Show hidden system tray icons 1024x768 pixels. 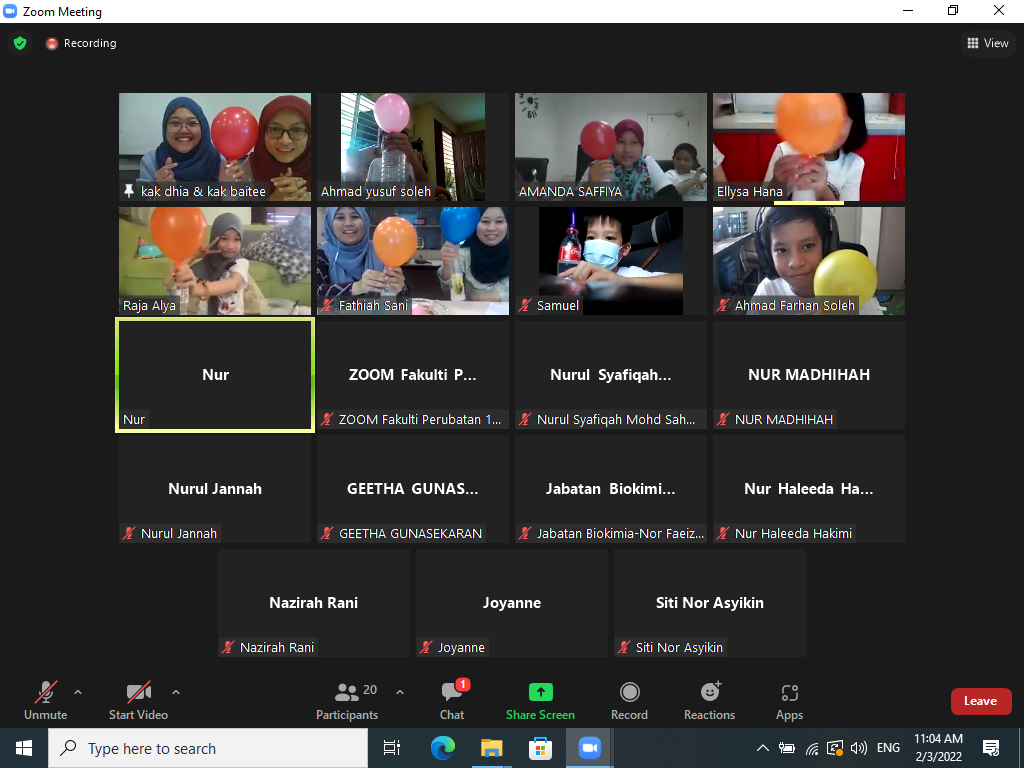point(762,748)
